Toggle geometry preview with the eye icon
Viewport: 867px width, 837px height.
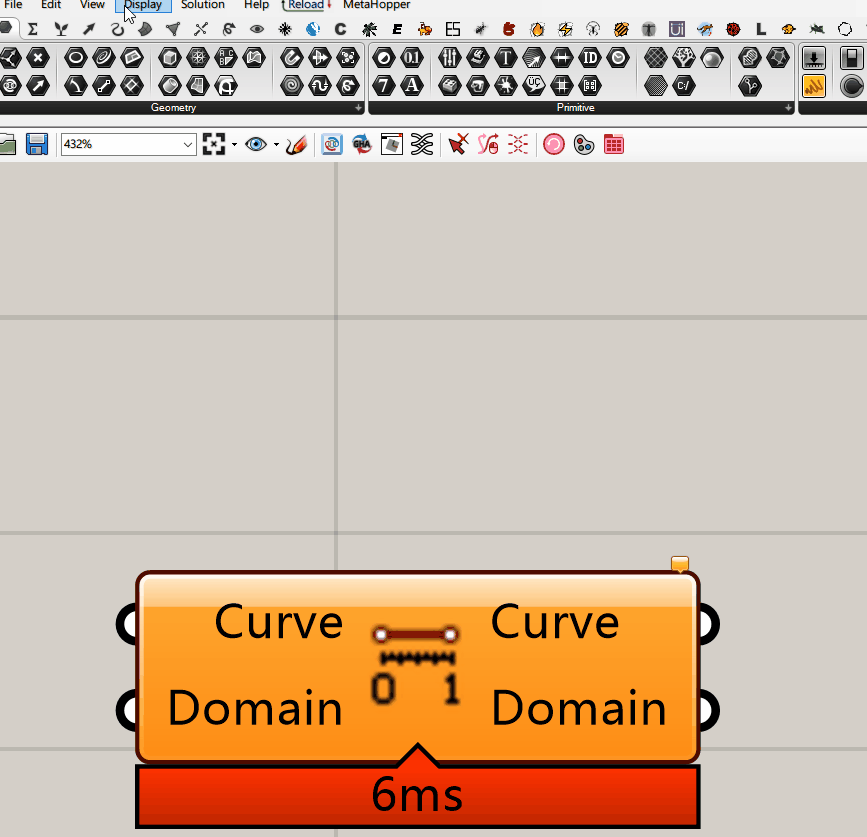258,144
